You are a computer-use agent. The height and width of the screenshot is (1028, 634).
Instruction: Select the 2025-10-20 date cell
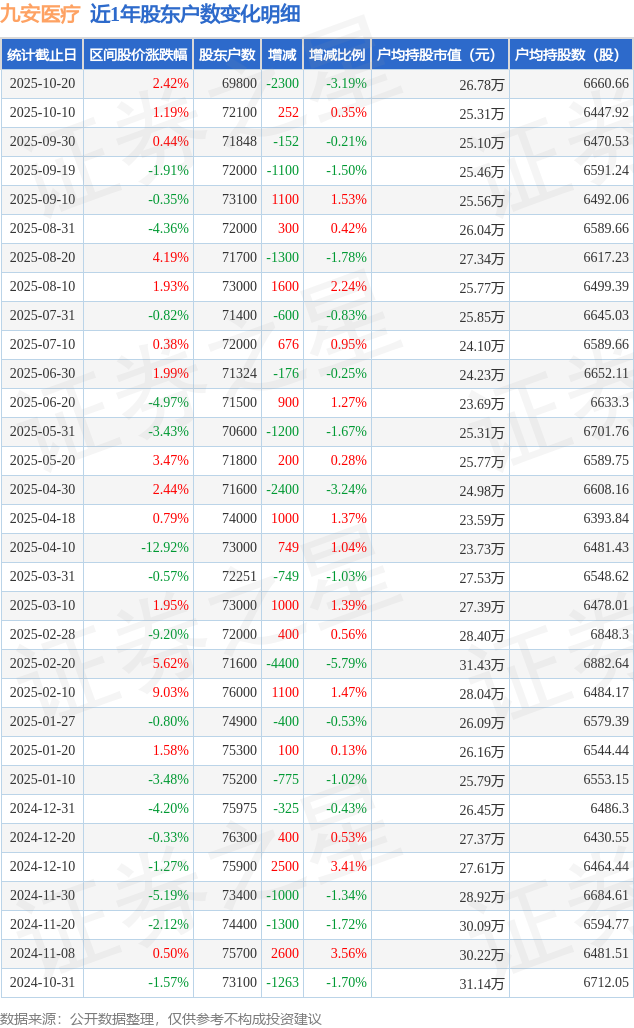42,84
